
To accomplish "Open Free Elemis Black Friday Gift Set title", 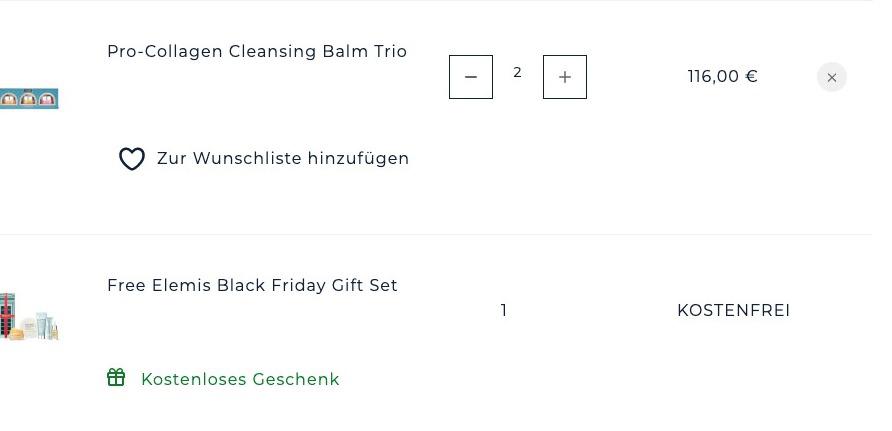I will point(252,285).
